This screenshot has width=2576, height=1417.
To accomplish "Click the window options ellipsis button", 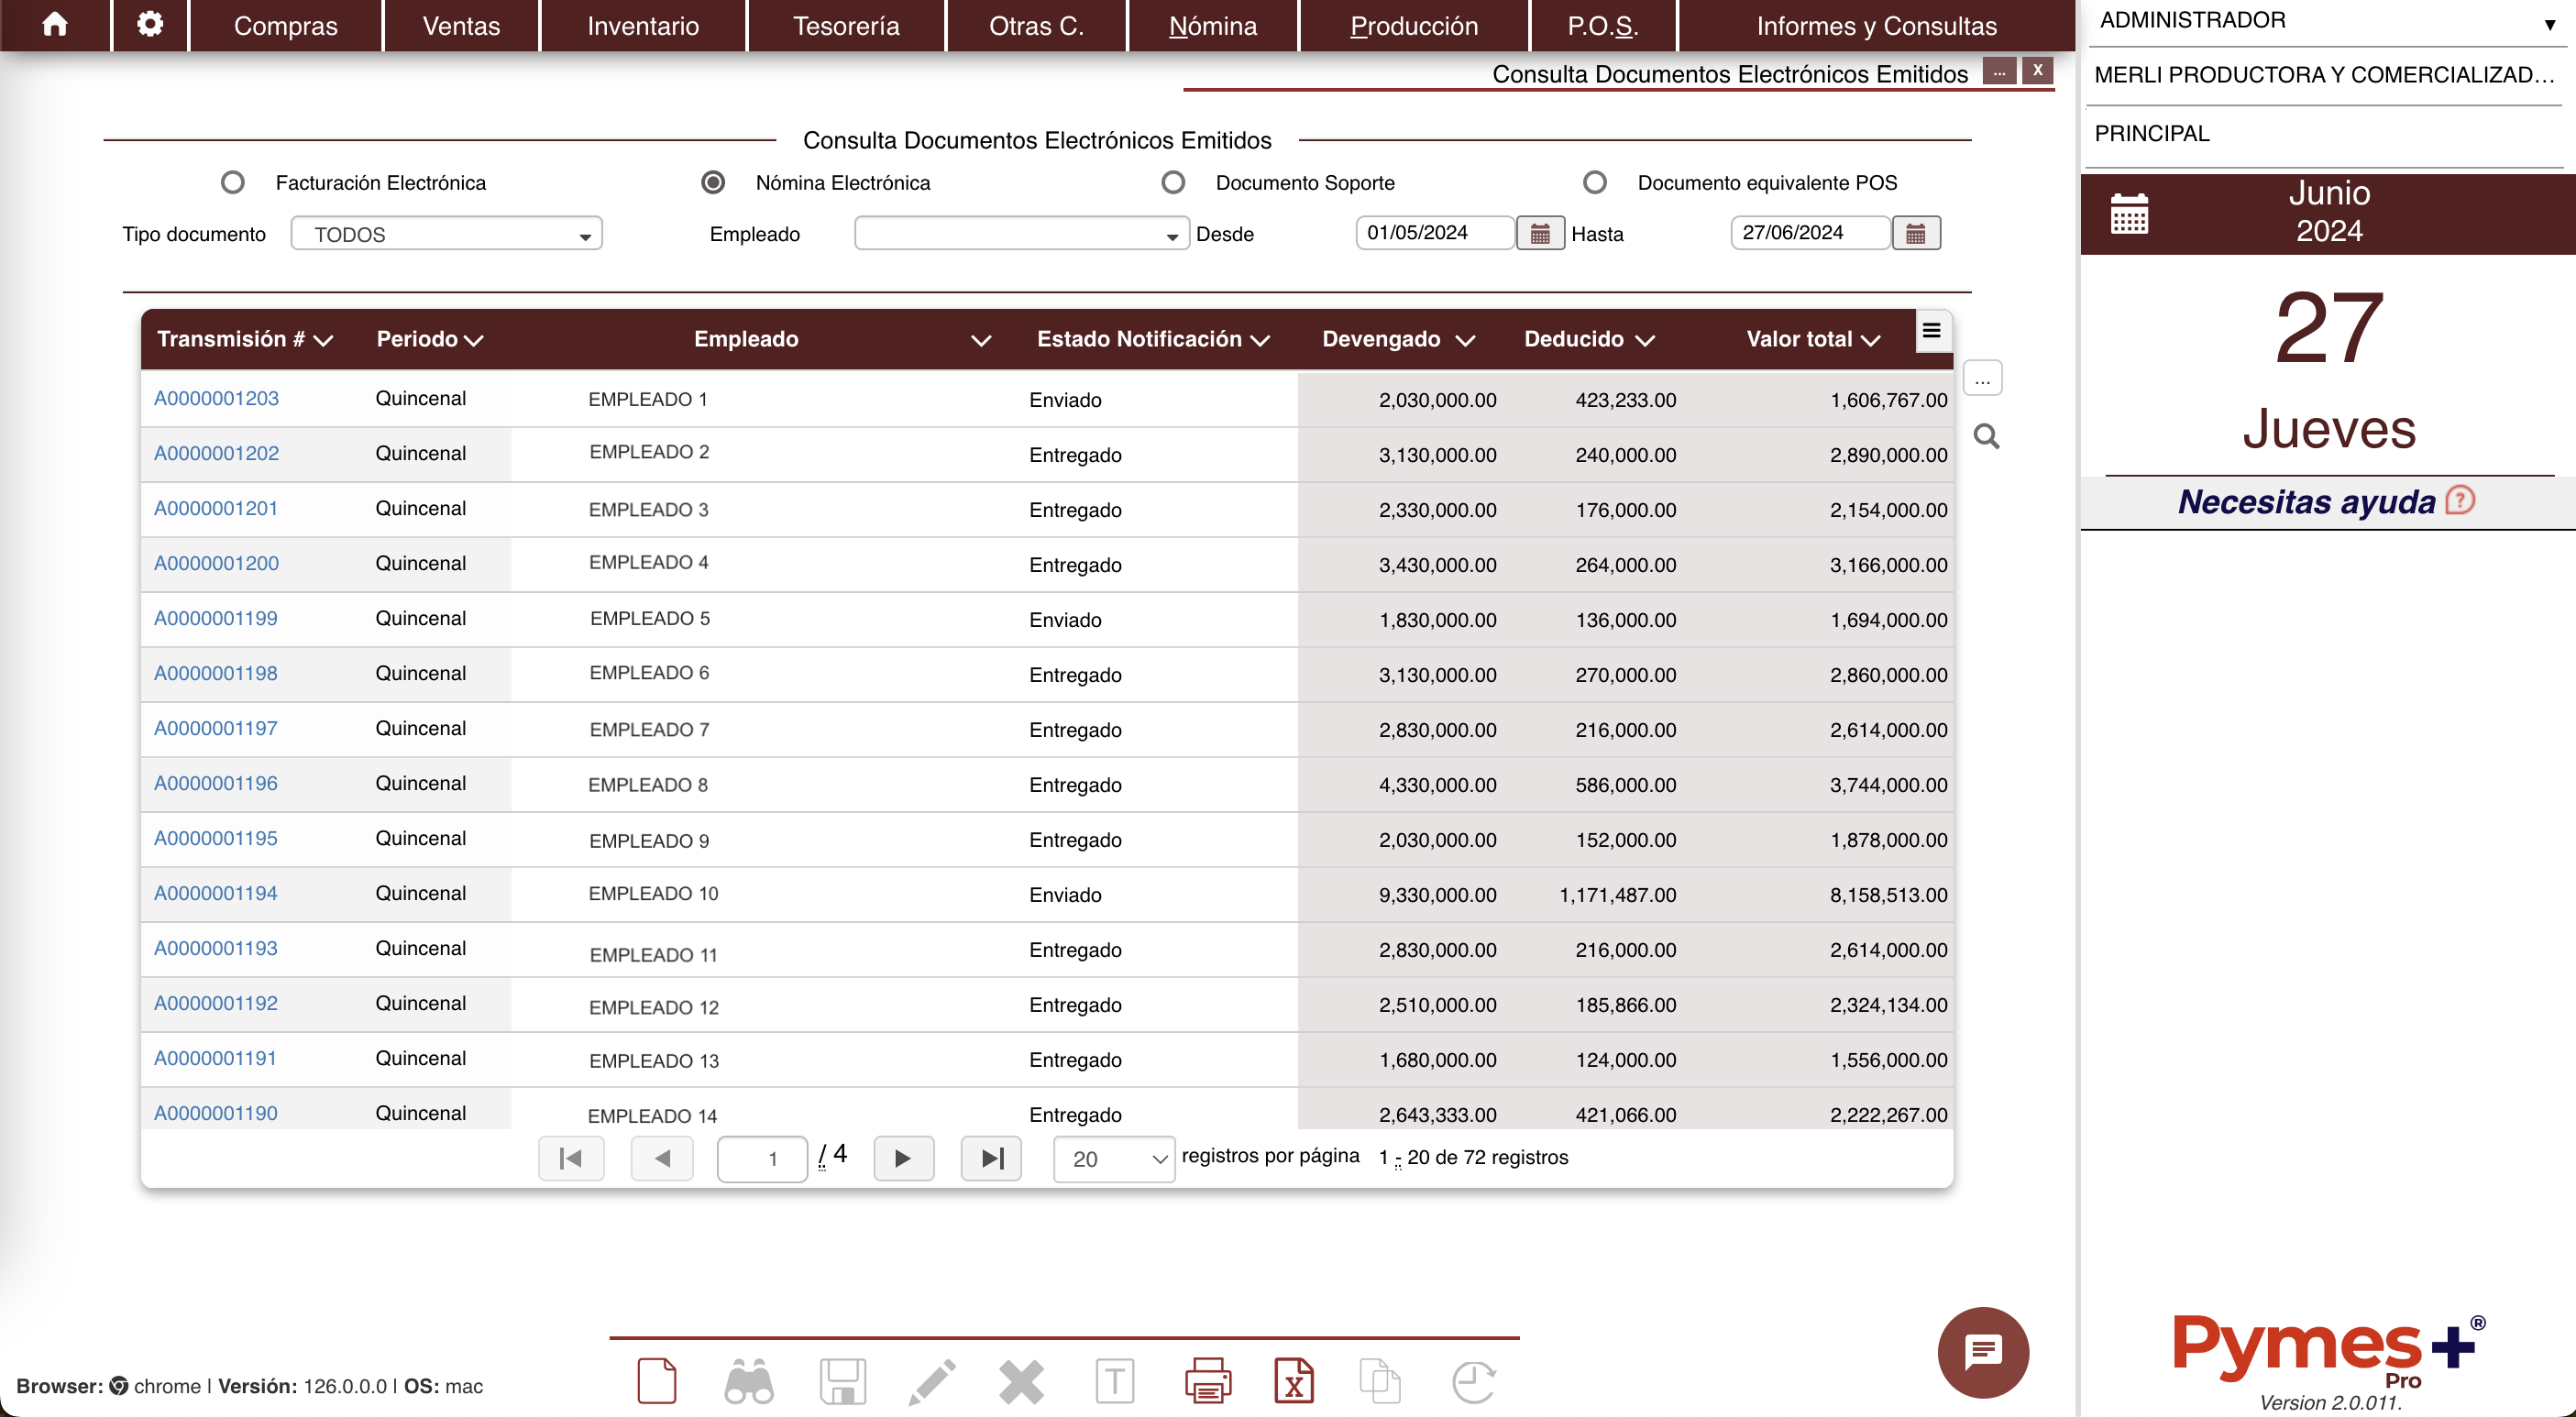I will [x=1999, y=71].
